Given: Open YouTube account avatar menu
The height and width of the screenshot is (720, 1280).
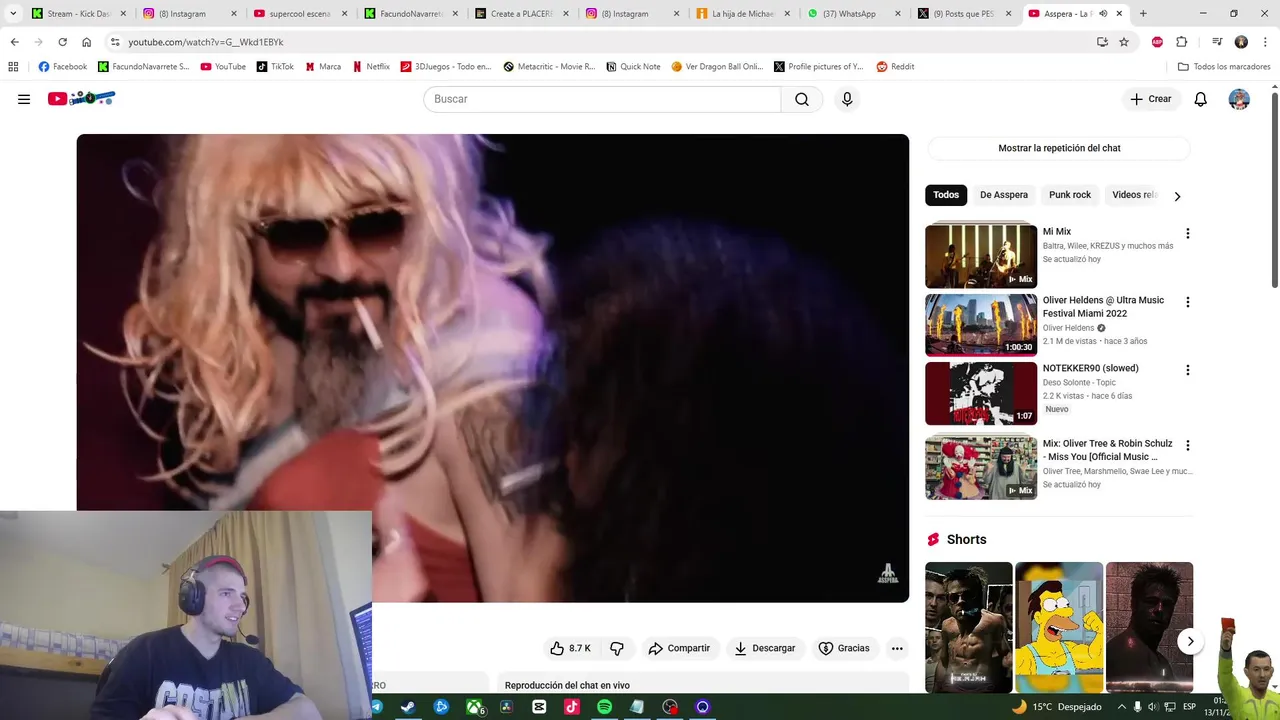Looking at the screenshot, I should click(1239, 99).
